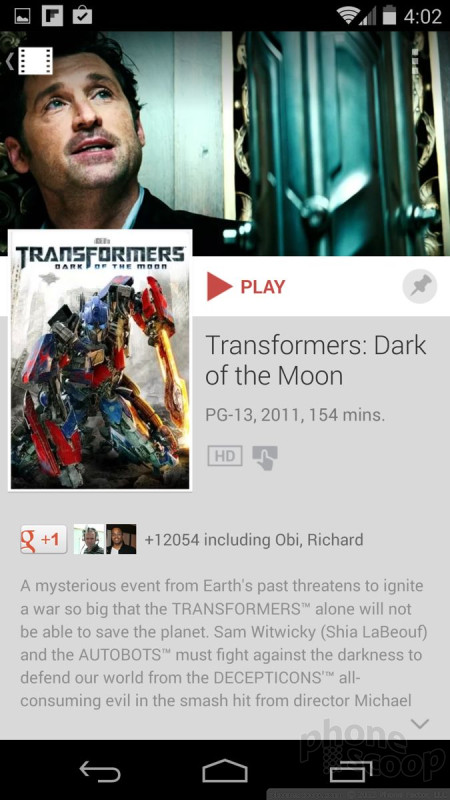Screen dimensions: 450x800
Task: Tap the touch-enabled info card icon
Action: [265, 457]
